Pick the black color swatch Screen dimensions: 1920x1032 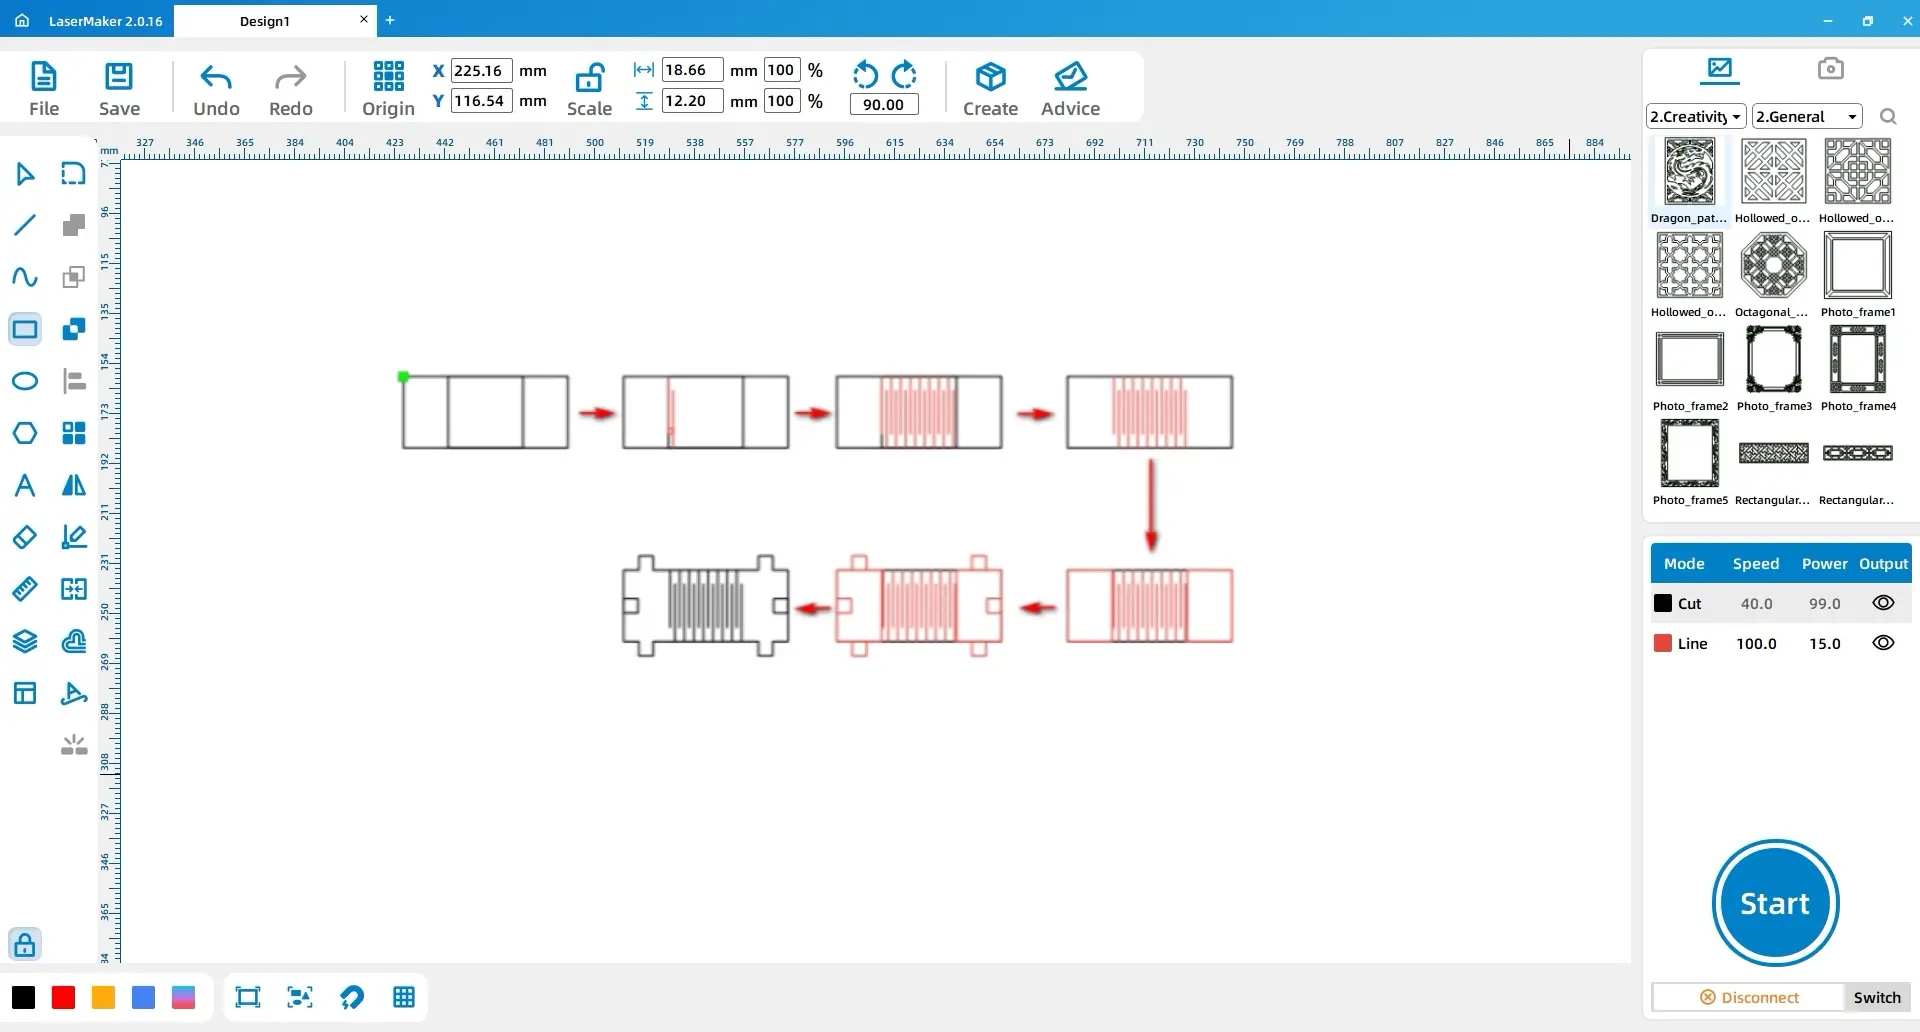pos(23,997)
